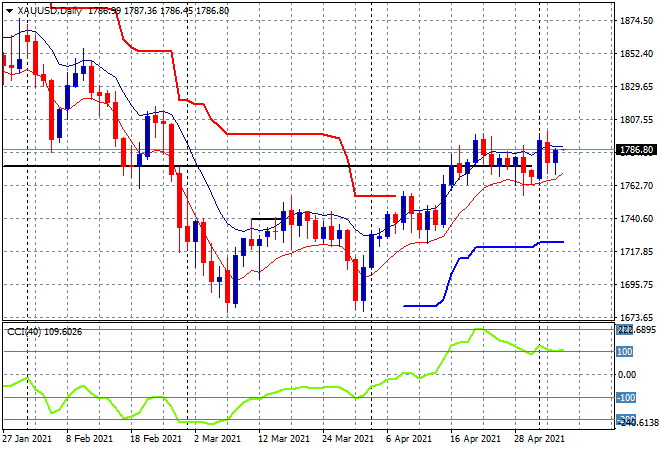The image size is (660, 450).
Task: Click the 1829.65 price axis label
Action: tap(637, 87)
